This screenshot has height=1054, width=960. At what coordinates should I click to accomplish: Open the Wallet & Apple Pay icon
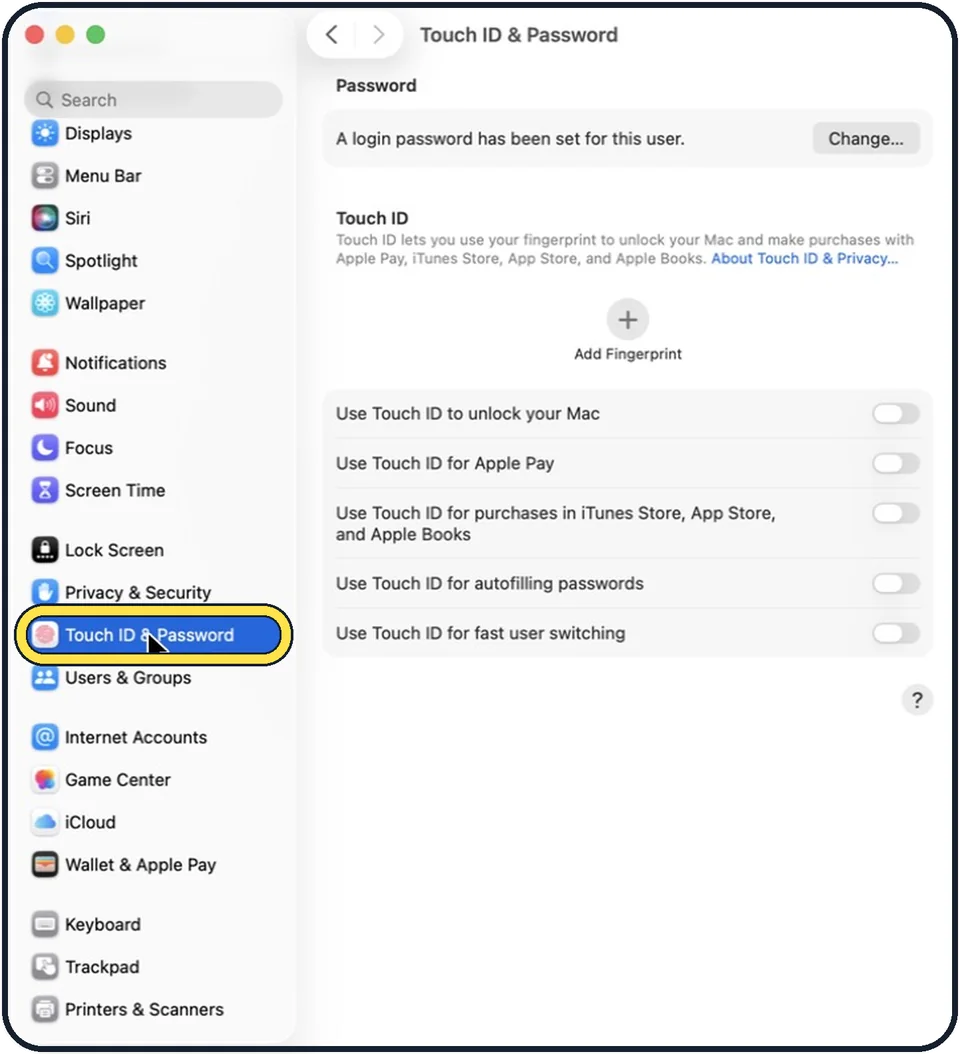point(45,864)
